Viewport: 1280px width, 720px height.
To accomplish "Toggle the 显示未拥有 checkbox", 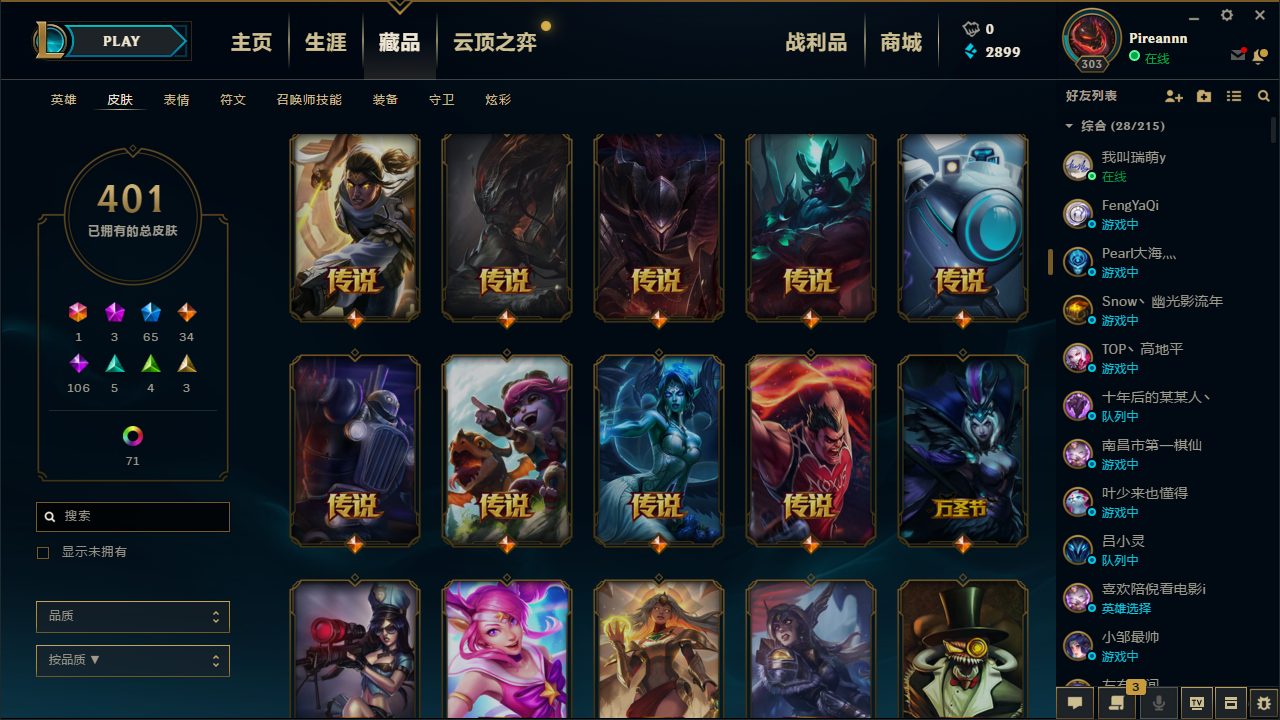I will pos(43,552).
